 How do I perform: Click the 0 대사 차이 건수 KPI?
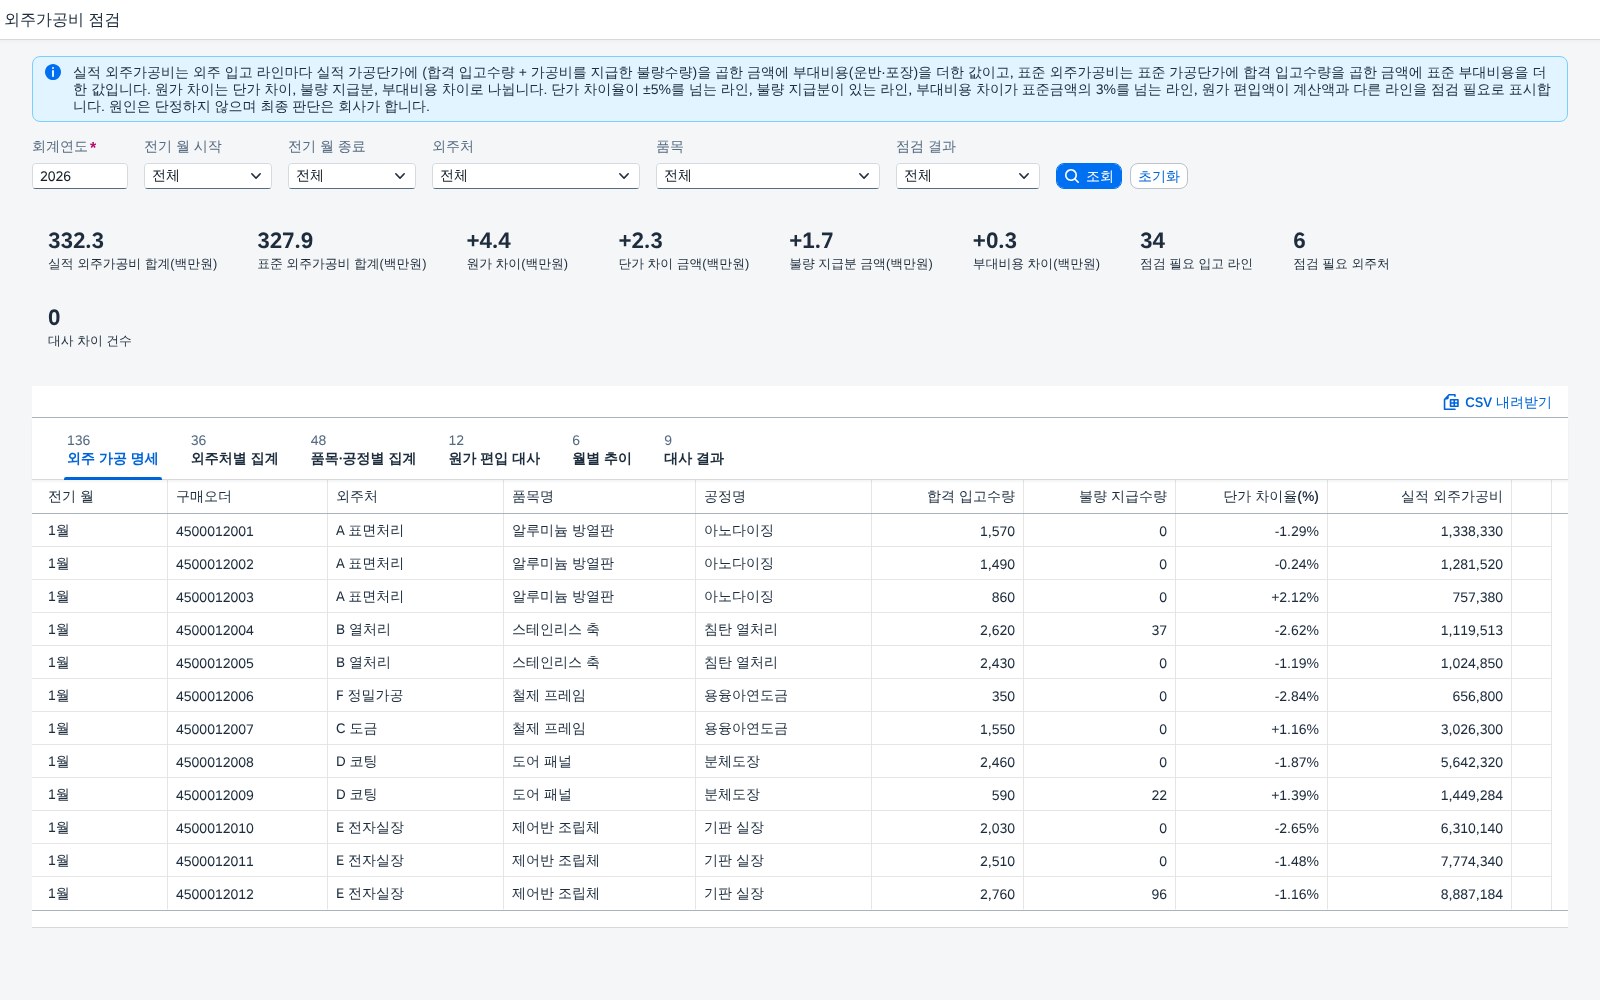pos(89,327)
